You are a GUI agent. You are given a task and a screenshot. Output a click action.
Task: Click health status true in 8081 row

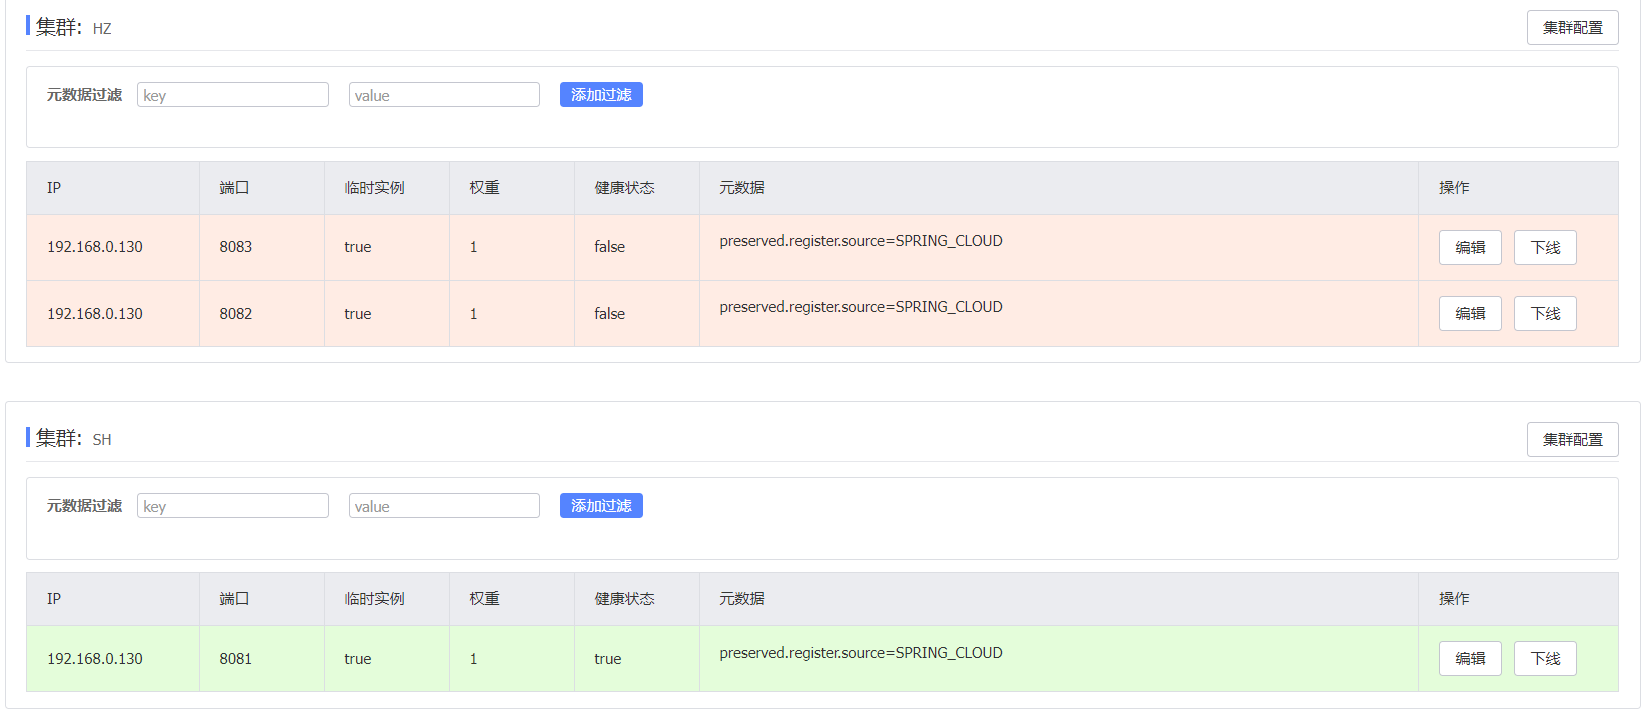click(608, 659)
